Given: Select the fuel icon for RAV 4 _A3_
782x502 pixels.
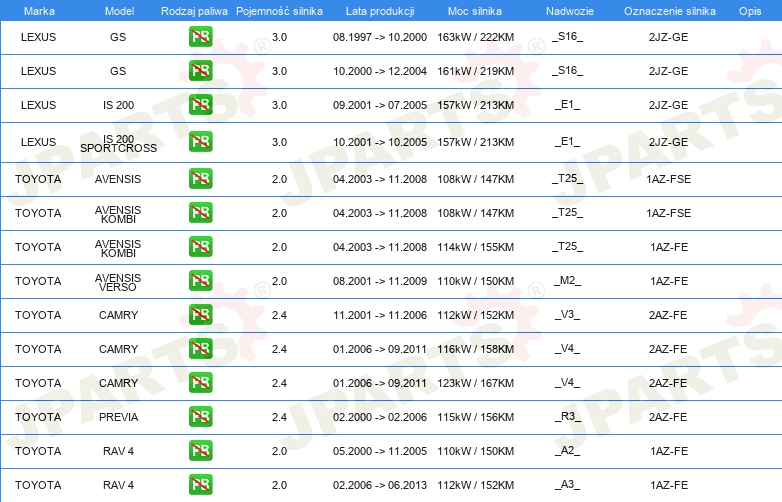Looking at the screenshot, I should (x=200, y=485).
